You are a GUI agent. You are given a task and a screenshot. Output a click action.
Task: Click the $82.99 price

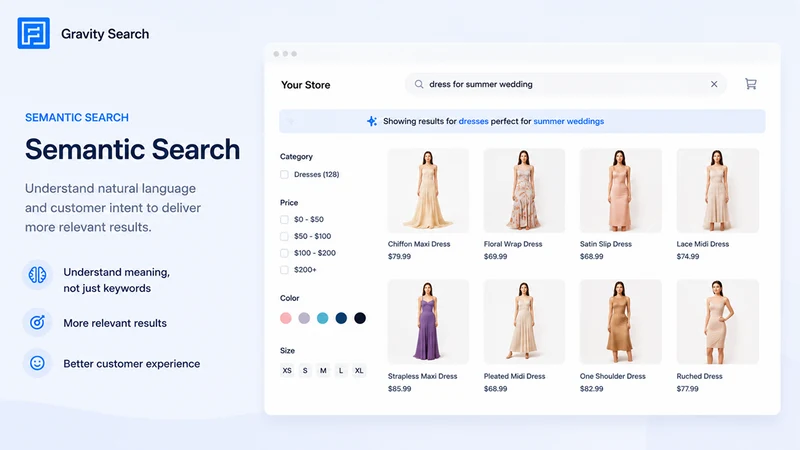coord(591,389)
